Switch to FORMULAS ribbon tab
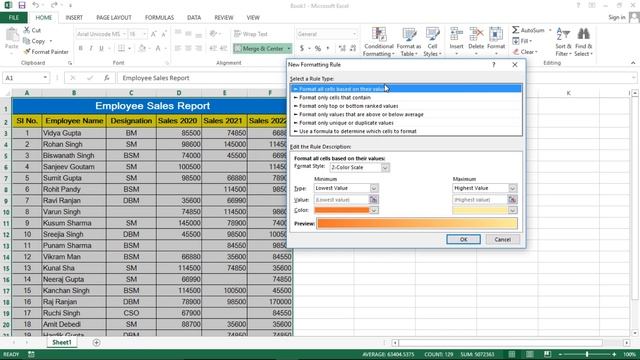This screenshot has width=640, height=360. [x=159, y=18]
